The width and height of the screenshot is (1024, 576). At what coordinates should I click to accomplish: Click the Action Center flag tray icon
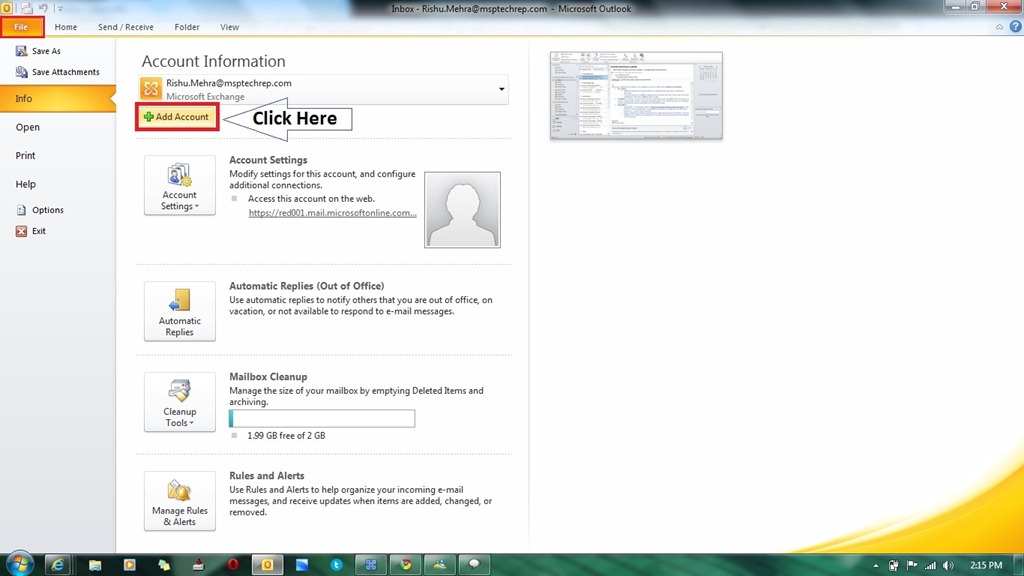[912, 566]
